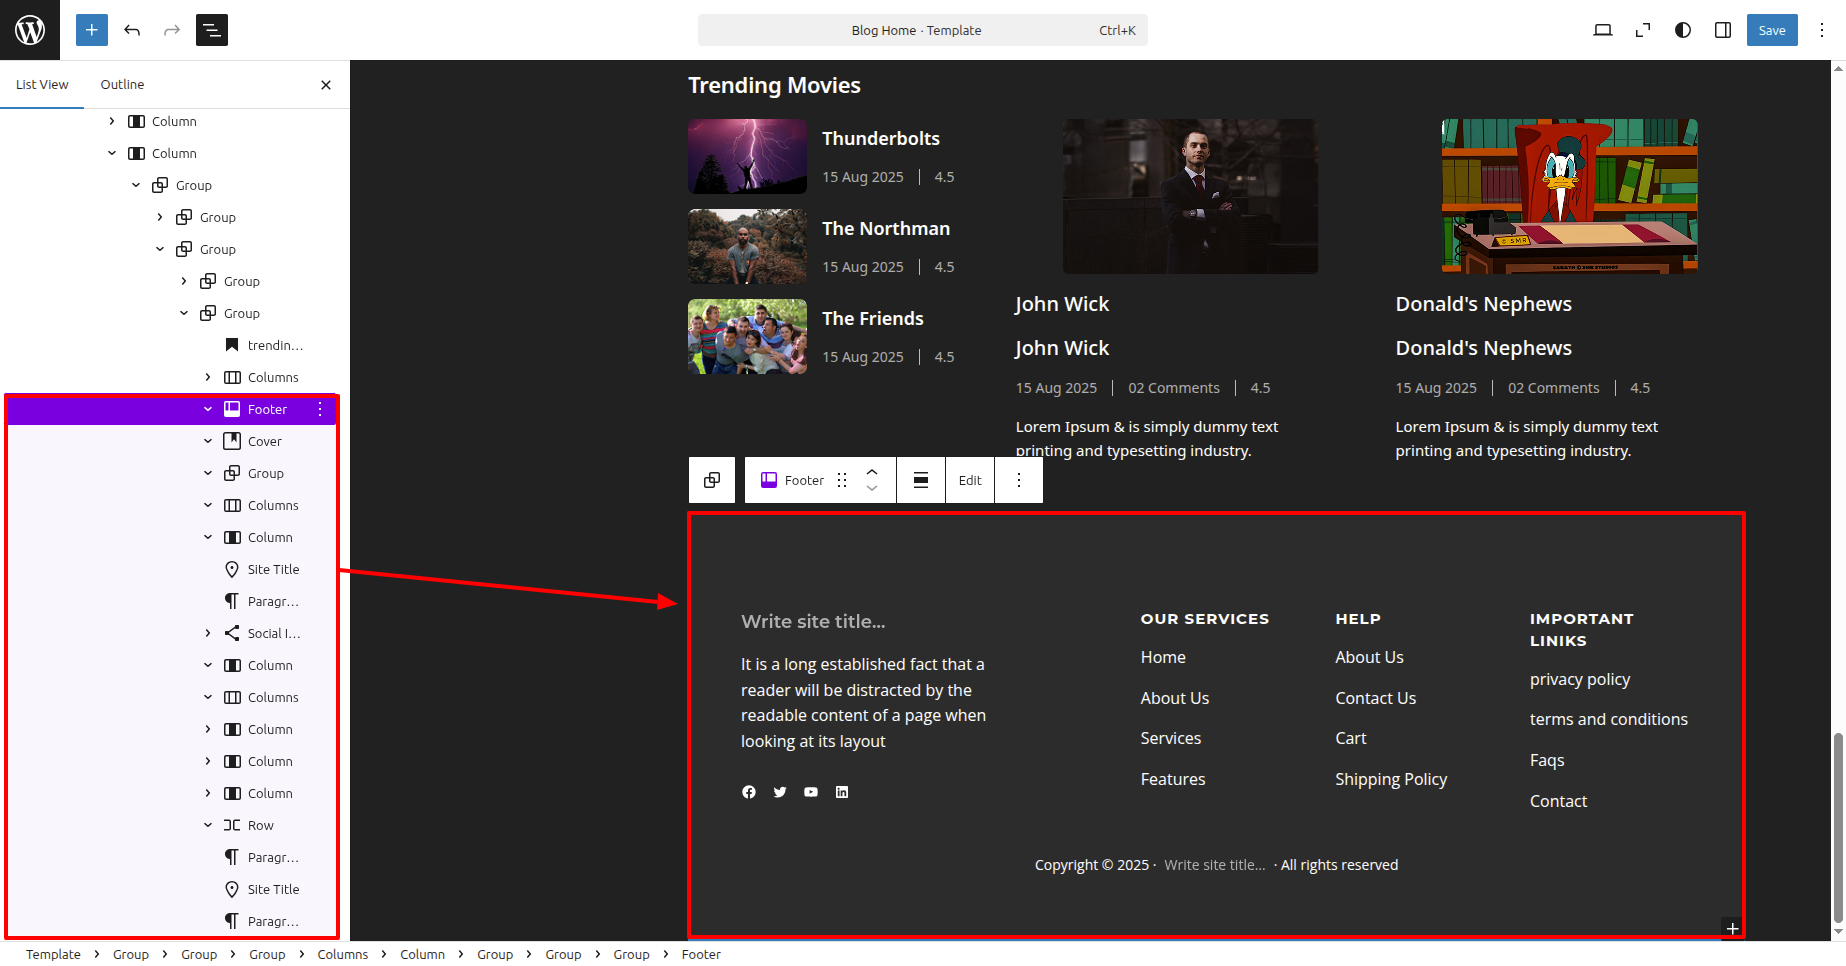This screenshot has height=966, width=1846.
Task: Collapse the Row item in list view
Action: pyautogui.click(x=208, y=825)
